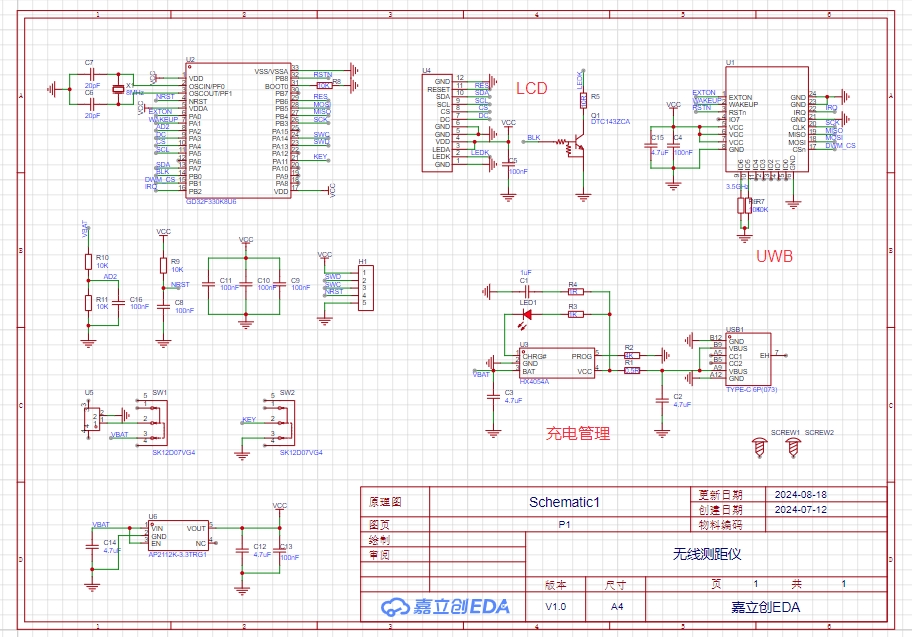
Task: Click resistor R9 10K pull-up
Action: (163, 266)
